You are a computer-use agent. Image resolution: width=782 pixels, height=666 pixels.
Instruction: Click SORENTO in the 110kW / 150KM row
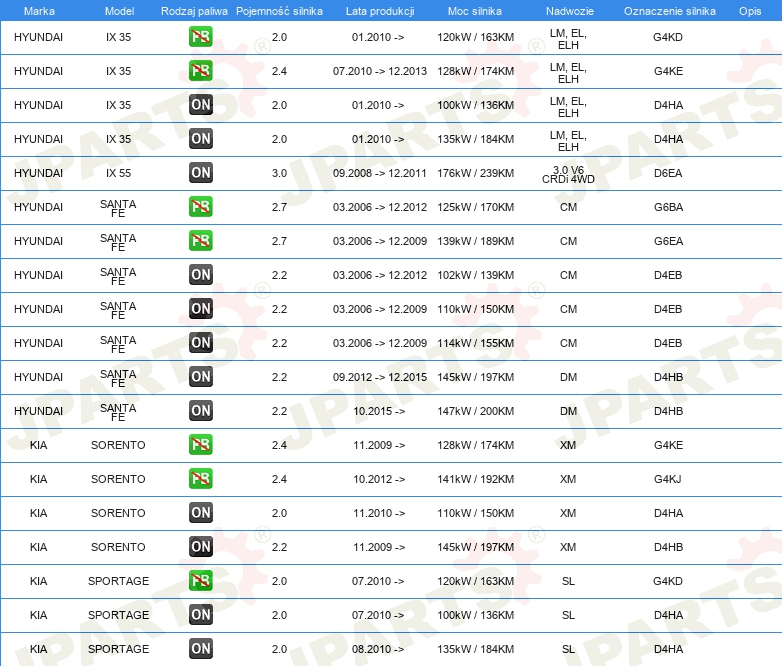tap(118, 513)
